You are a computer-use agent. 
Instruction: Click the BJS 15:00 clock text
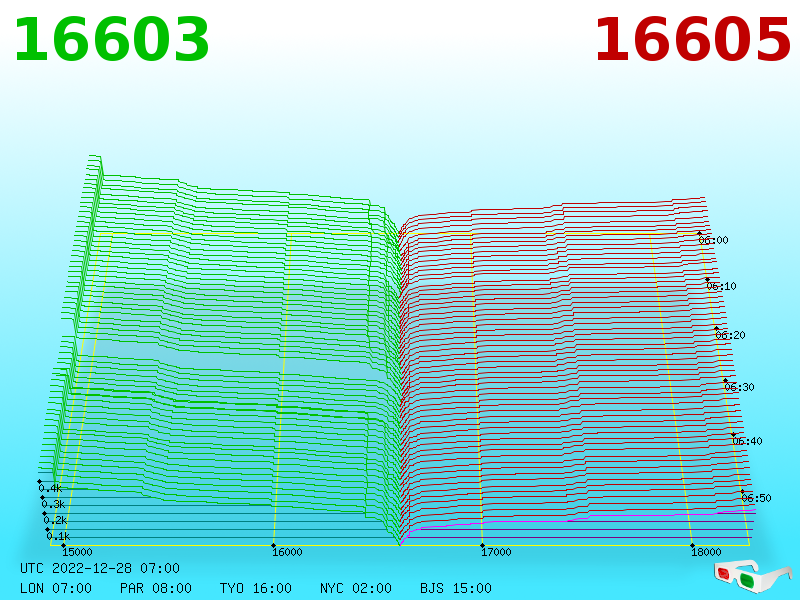coord(456,588)
